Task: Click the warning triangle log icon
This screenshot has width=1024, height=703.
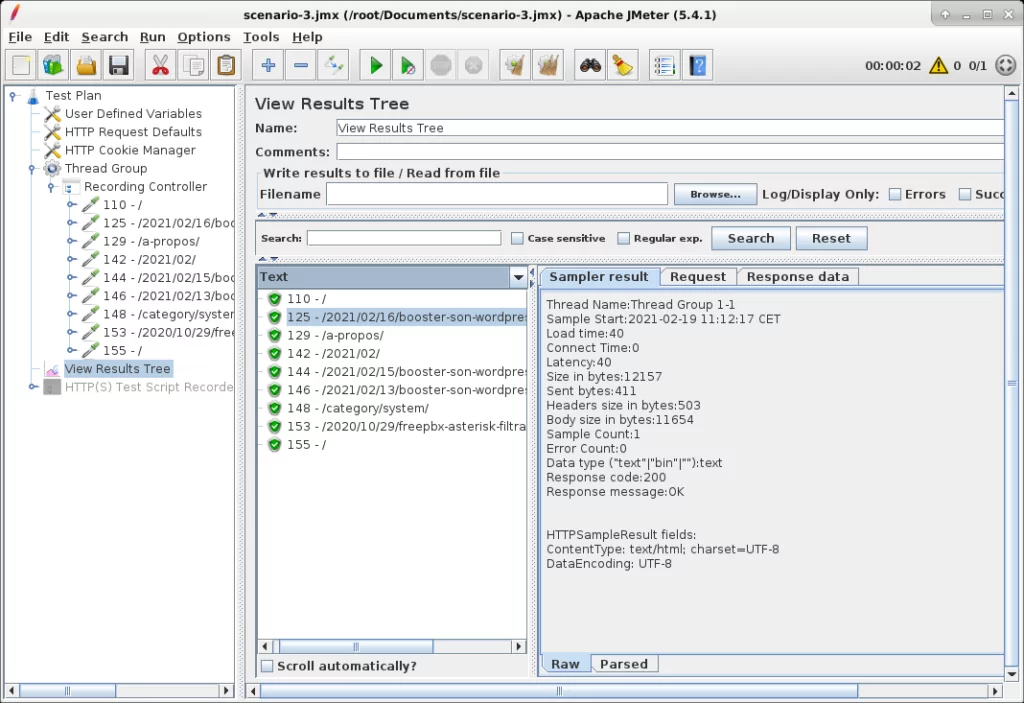Action: pos(938,65)
